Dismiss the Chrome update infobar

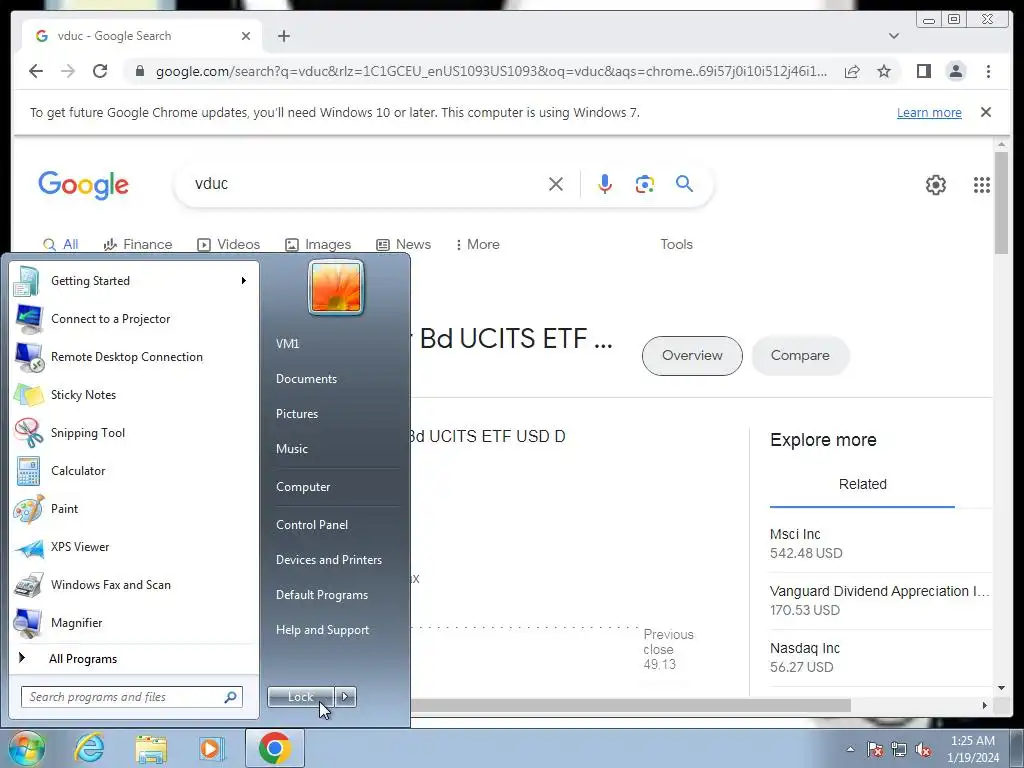point(986,112)
